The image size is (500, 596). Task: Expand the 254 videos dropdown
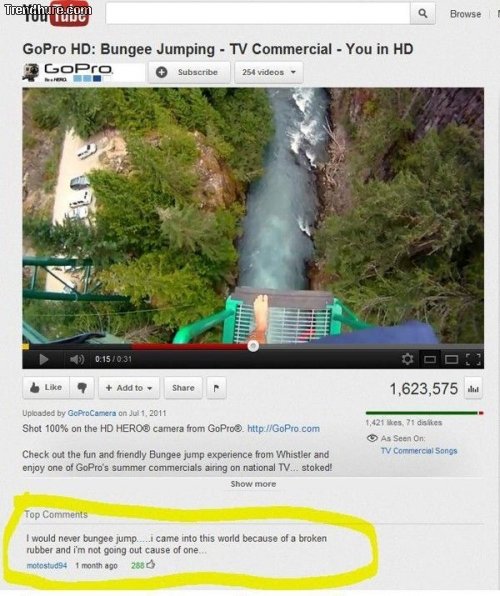point(269,72)
